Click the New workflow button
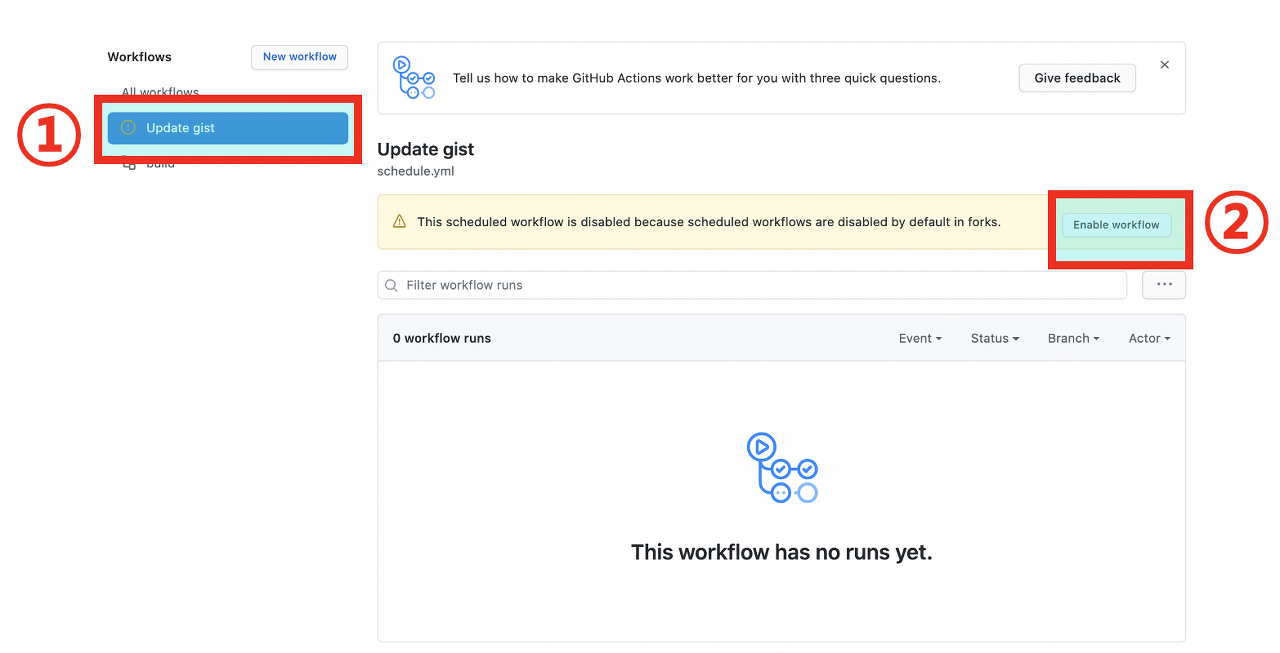 [299, 57]
